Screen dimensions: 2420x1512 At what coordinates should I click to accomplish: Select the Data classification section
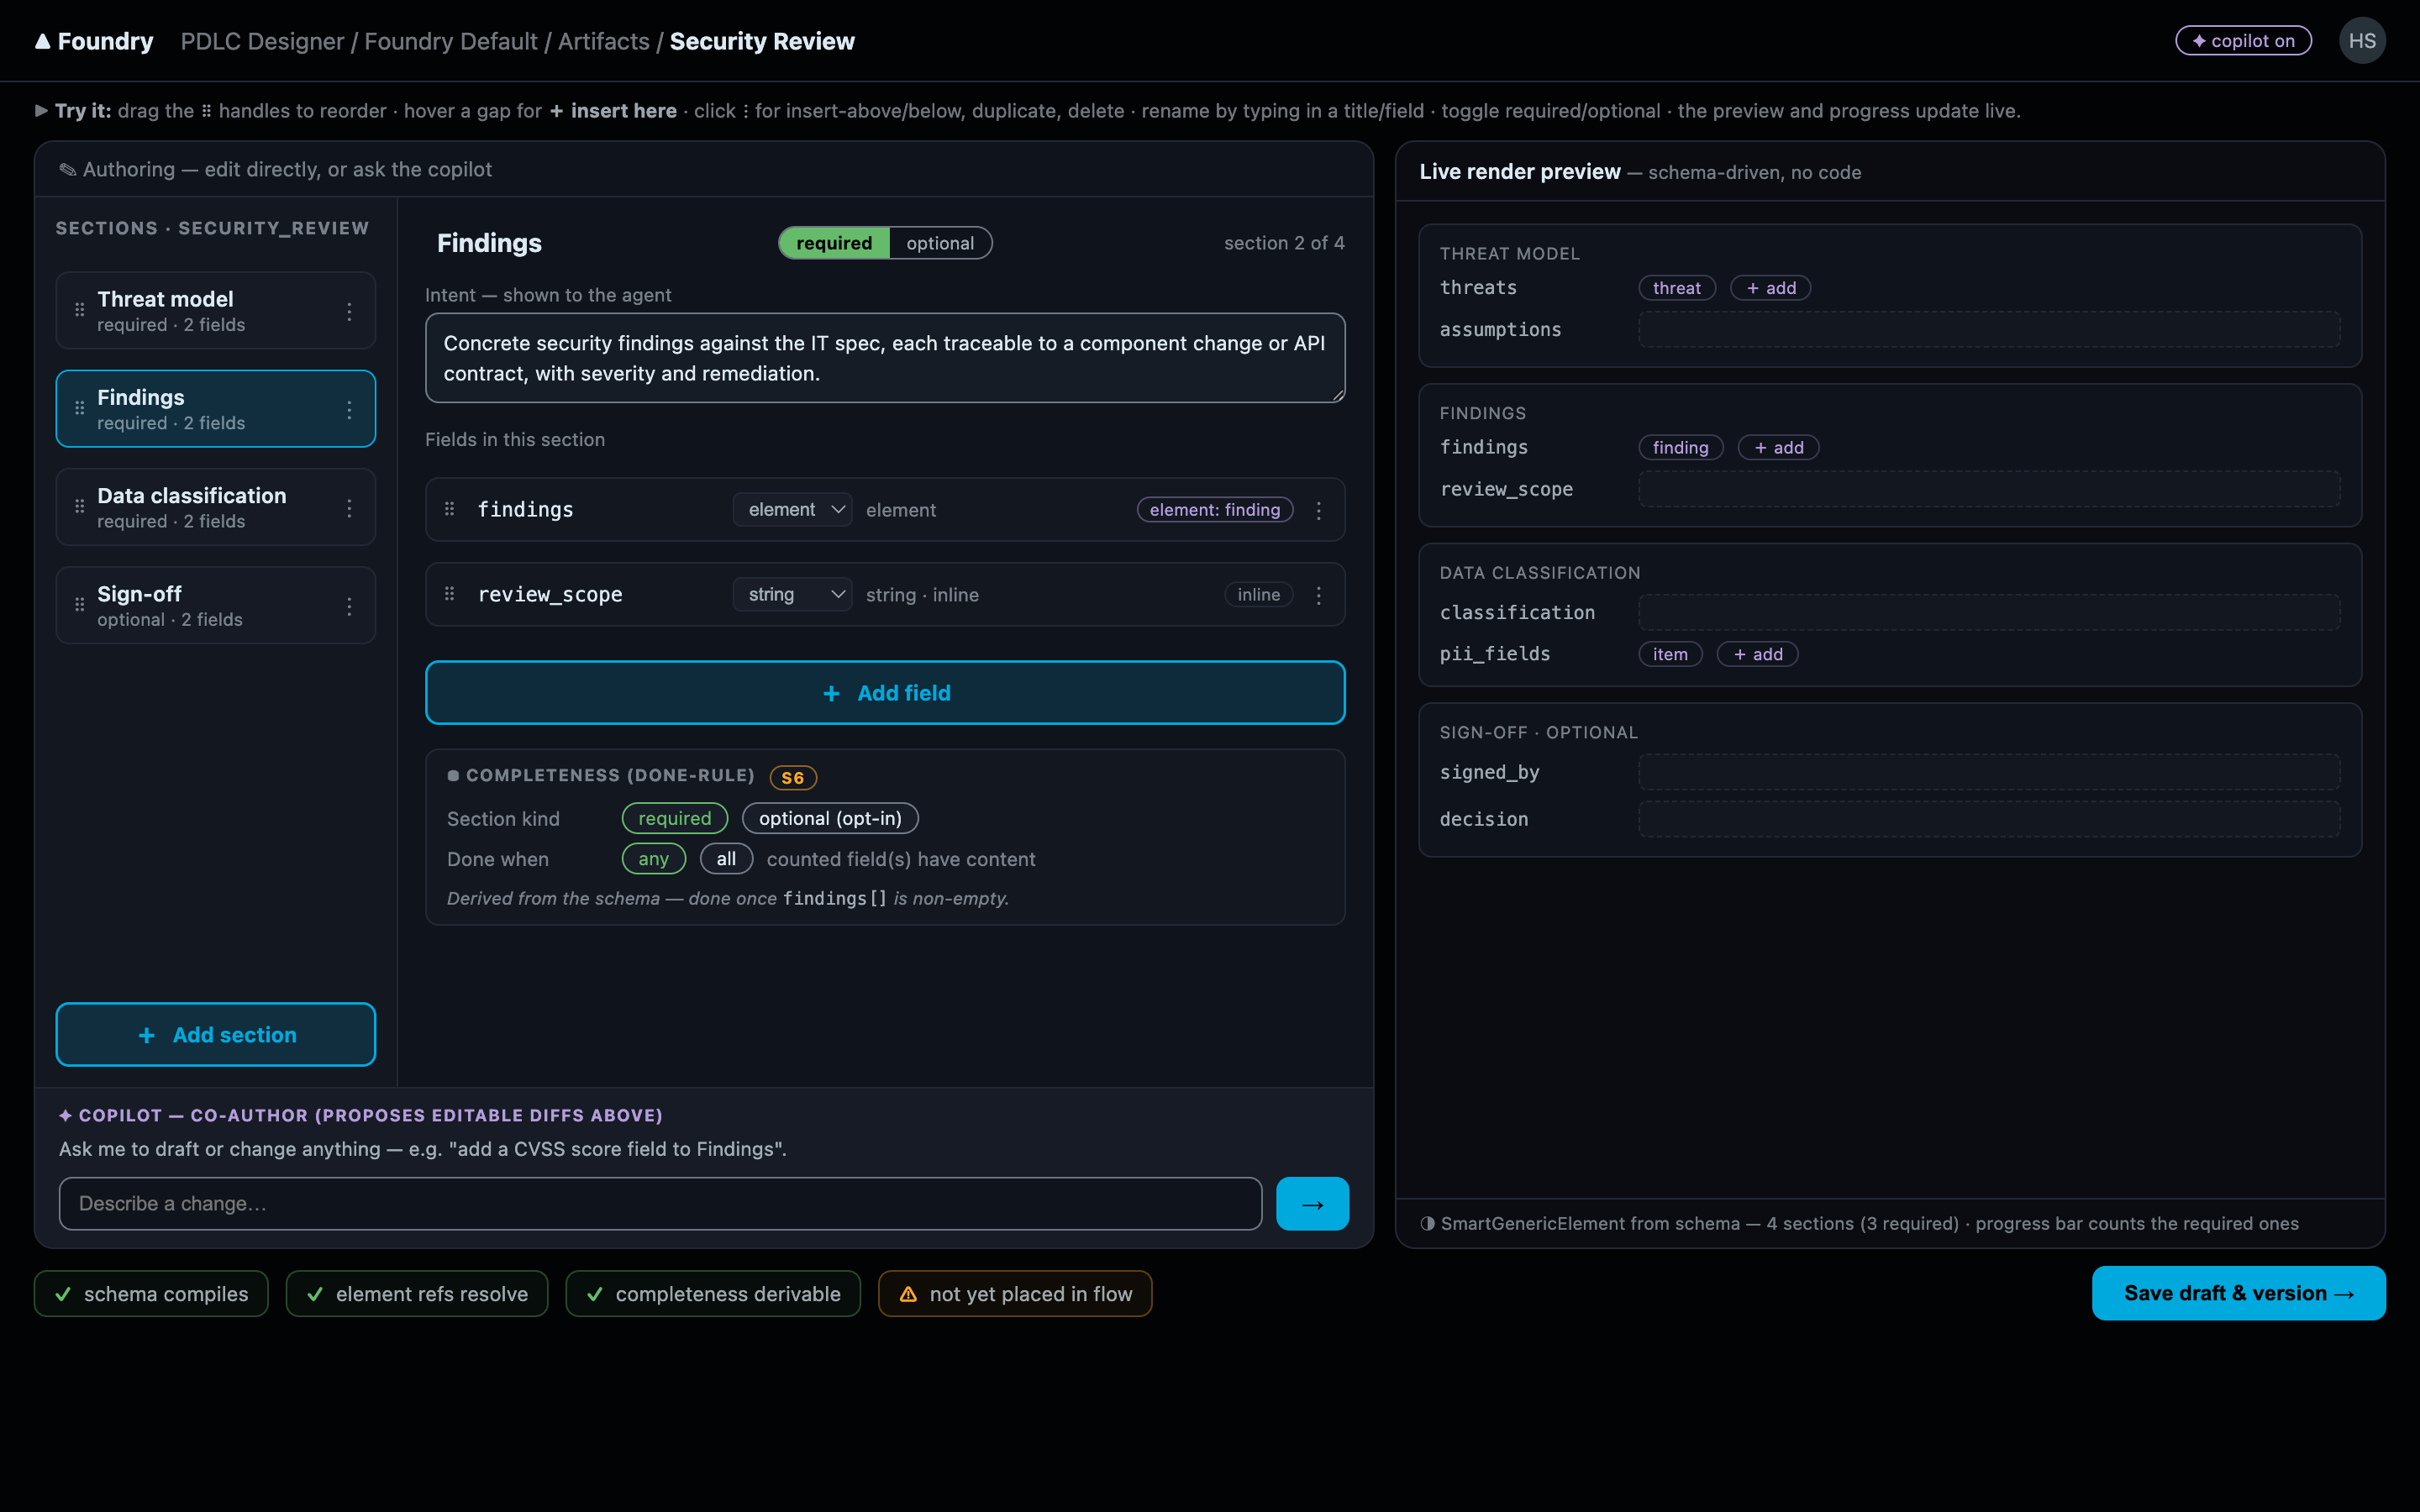pos(216,507)
